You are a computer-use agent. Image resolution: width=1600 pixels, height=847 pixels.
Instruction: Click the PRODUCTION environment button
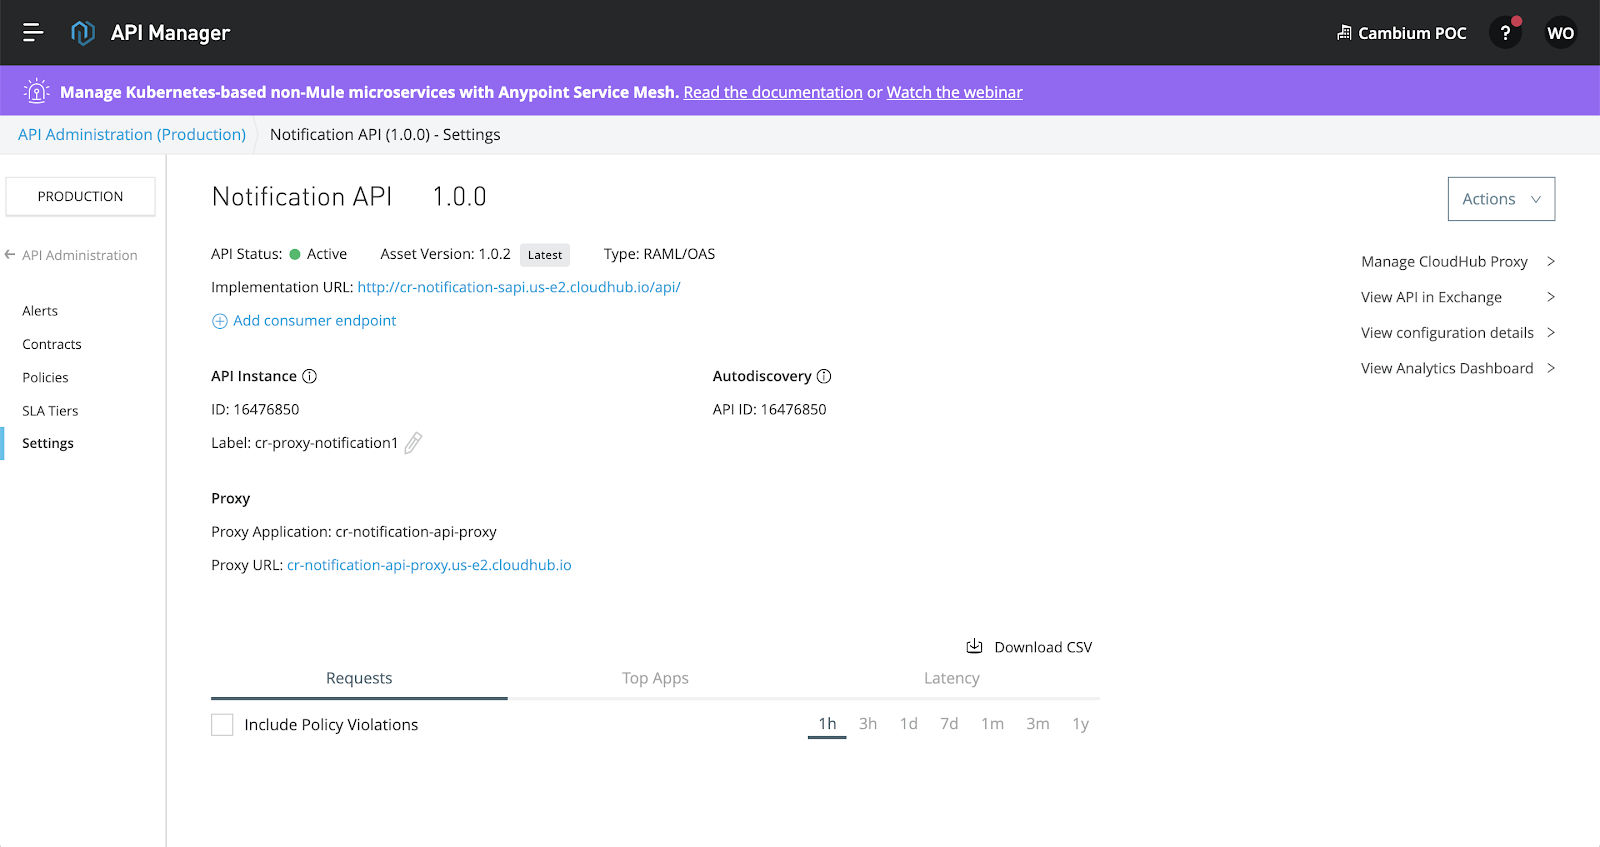pyautogui.click(x=81, y=197)
